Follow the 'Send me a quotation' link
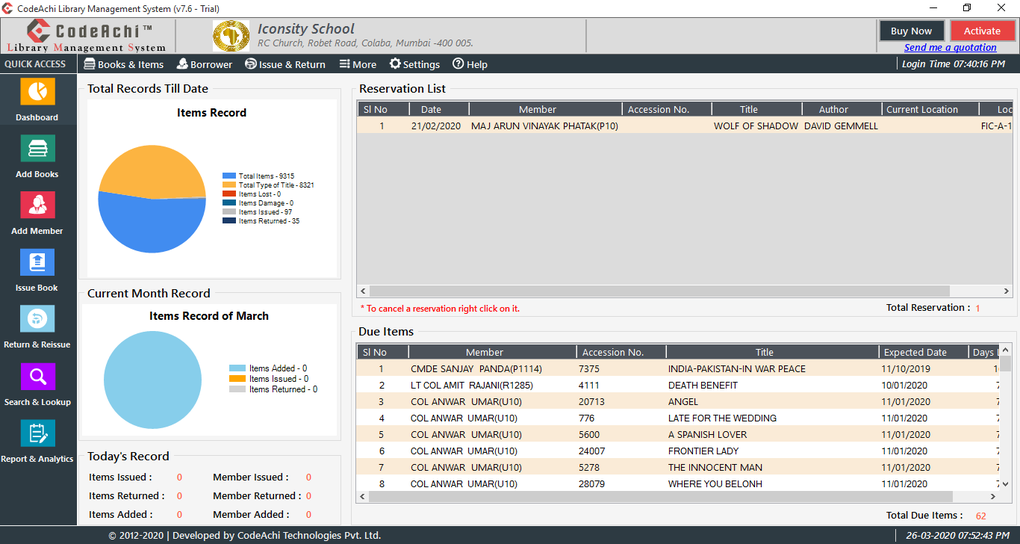The height and width of the screenshot is (544, 1020). click(x=950, y=47)
